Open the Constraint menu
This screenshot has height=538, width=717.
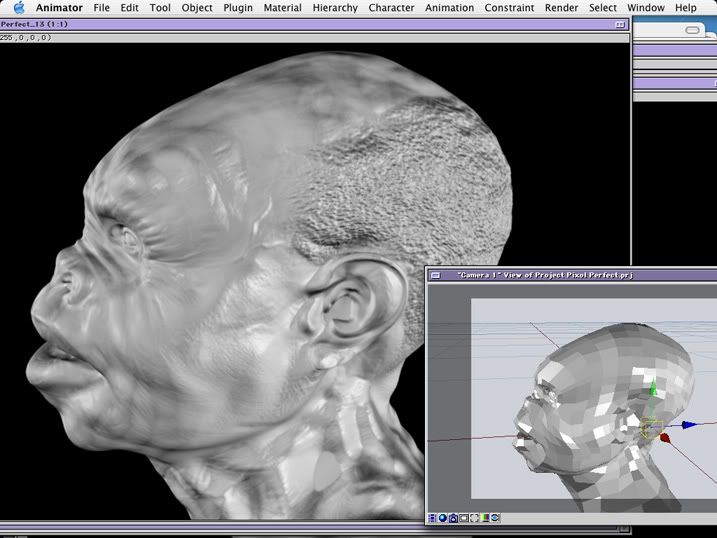[509, 8]
